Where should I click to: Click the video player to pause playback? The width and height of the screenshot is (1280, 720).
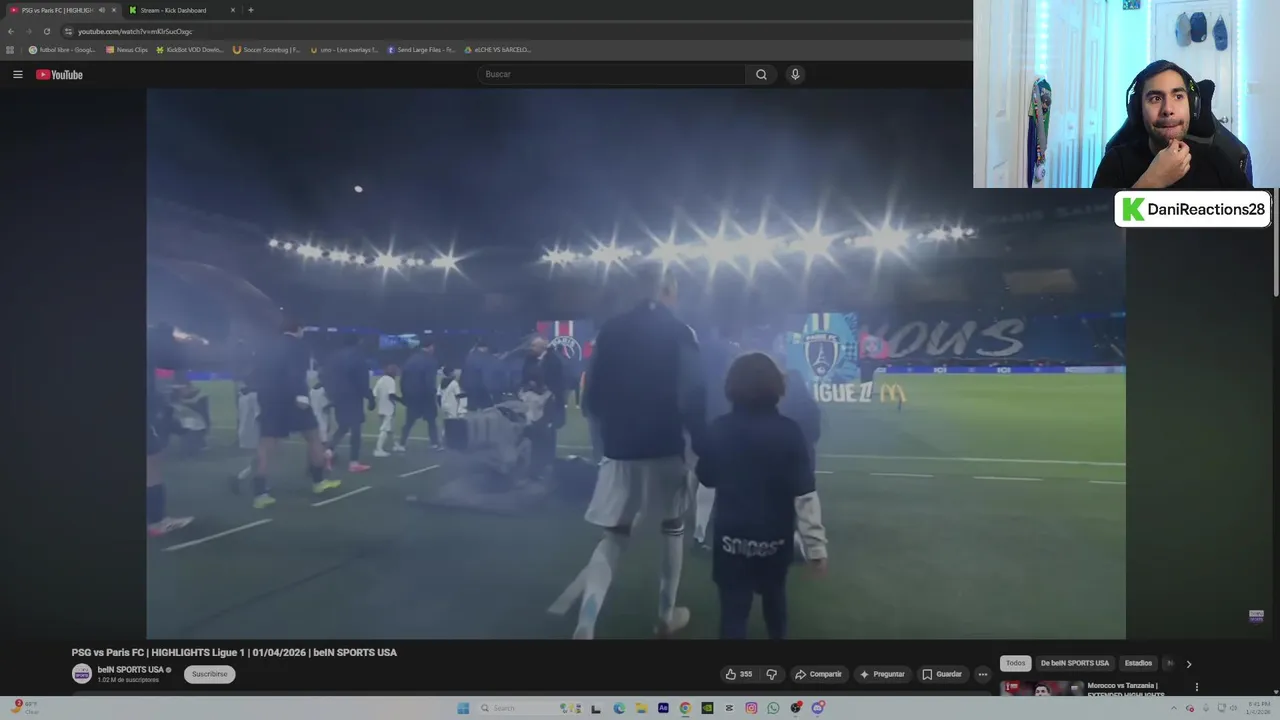pyautogui.click(x=636, y=364)
